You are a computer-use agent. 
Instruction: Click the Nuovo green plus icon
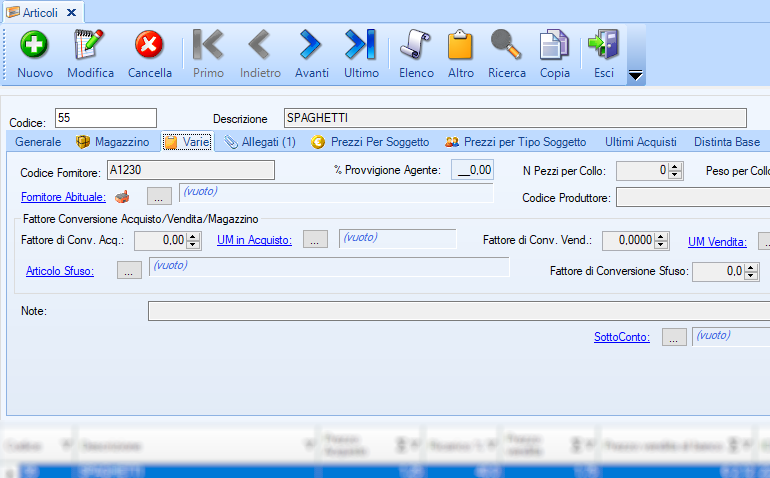35,46
